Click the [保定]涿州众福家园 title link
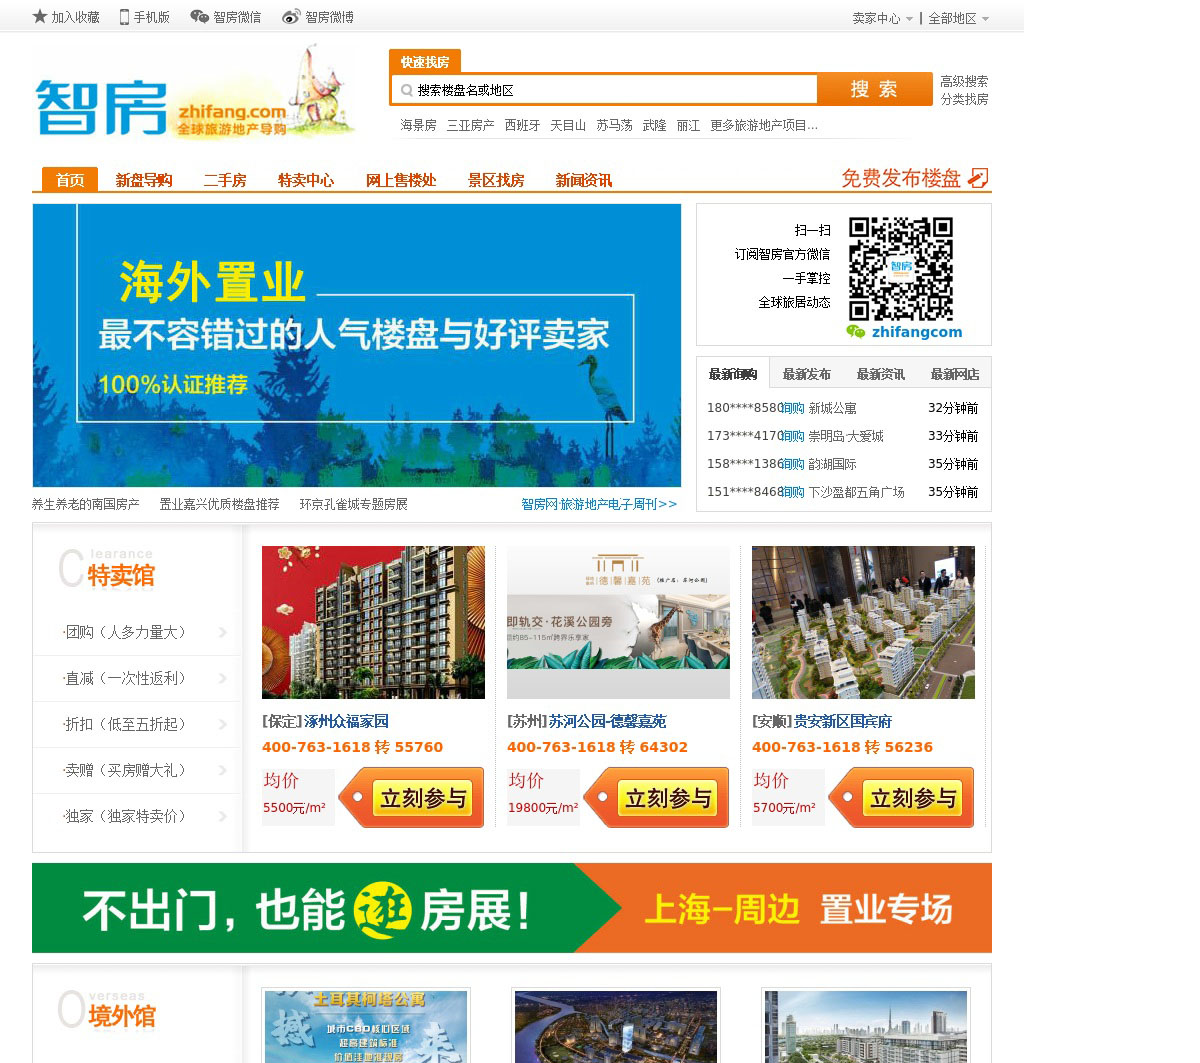Screen dimensions: 1200x1063 tap(325, 721)
